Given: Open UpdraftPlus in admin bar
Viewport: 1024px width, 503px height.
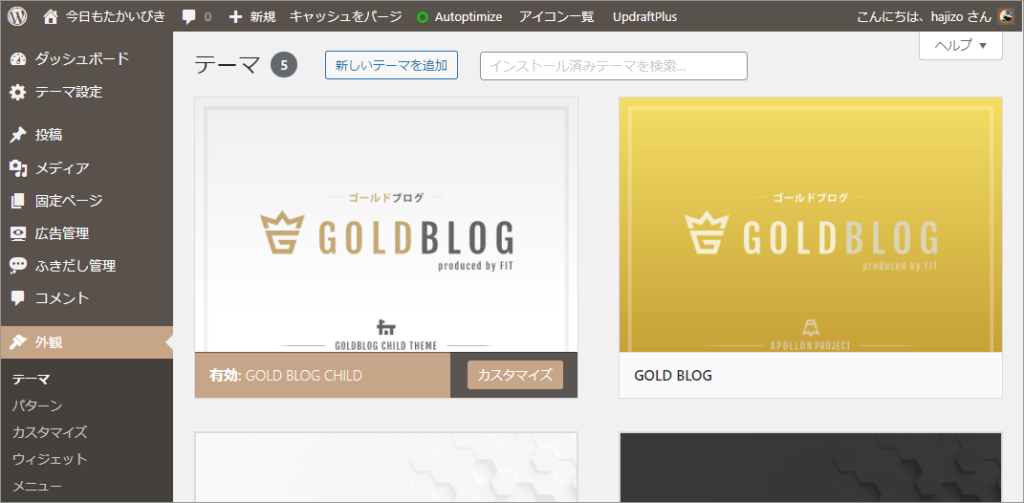Looking at the screenshot, I should tap(645, 17).
